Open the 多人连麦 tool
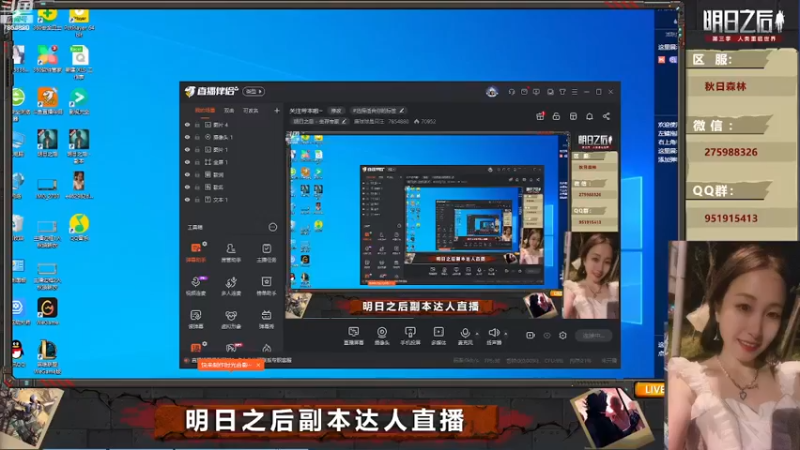This screenshot has height=450, width=800. (231, 286)
